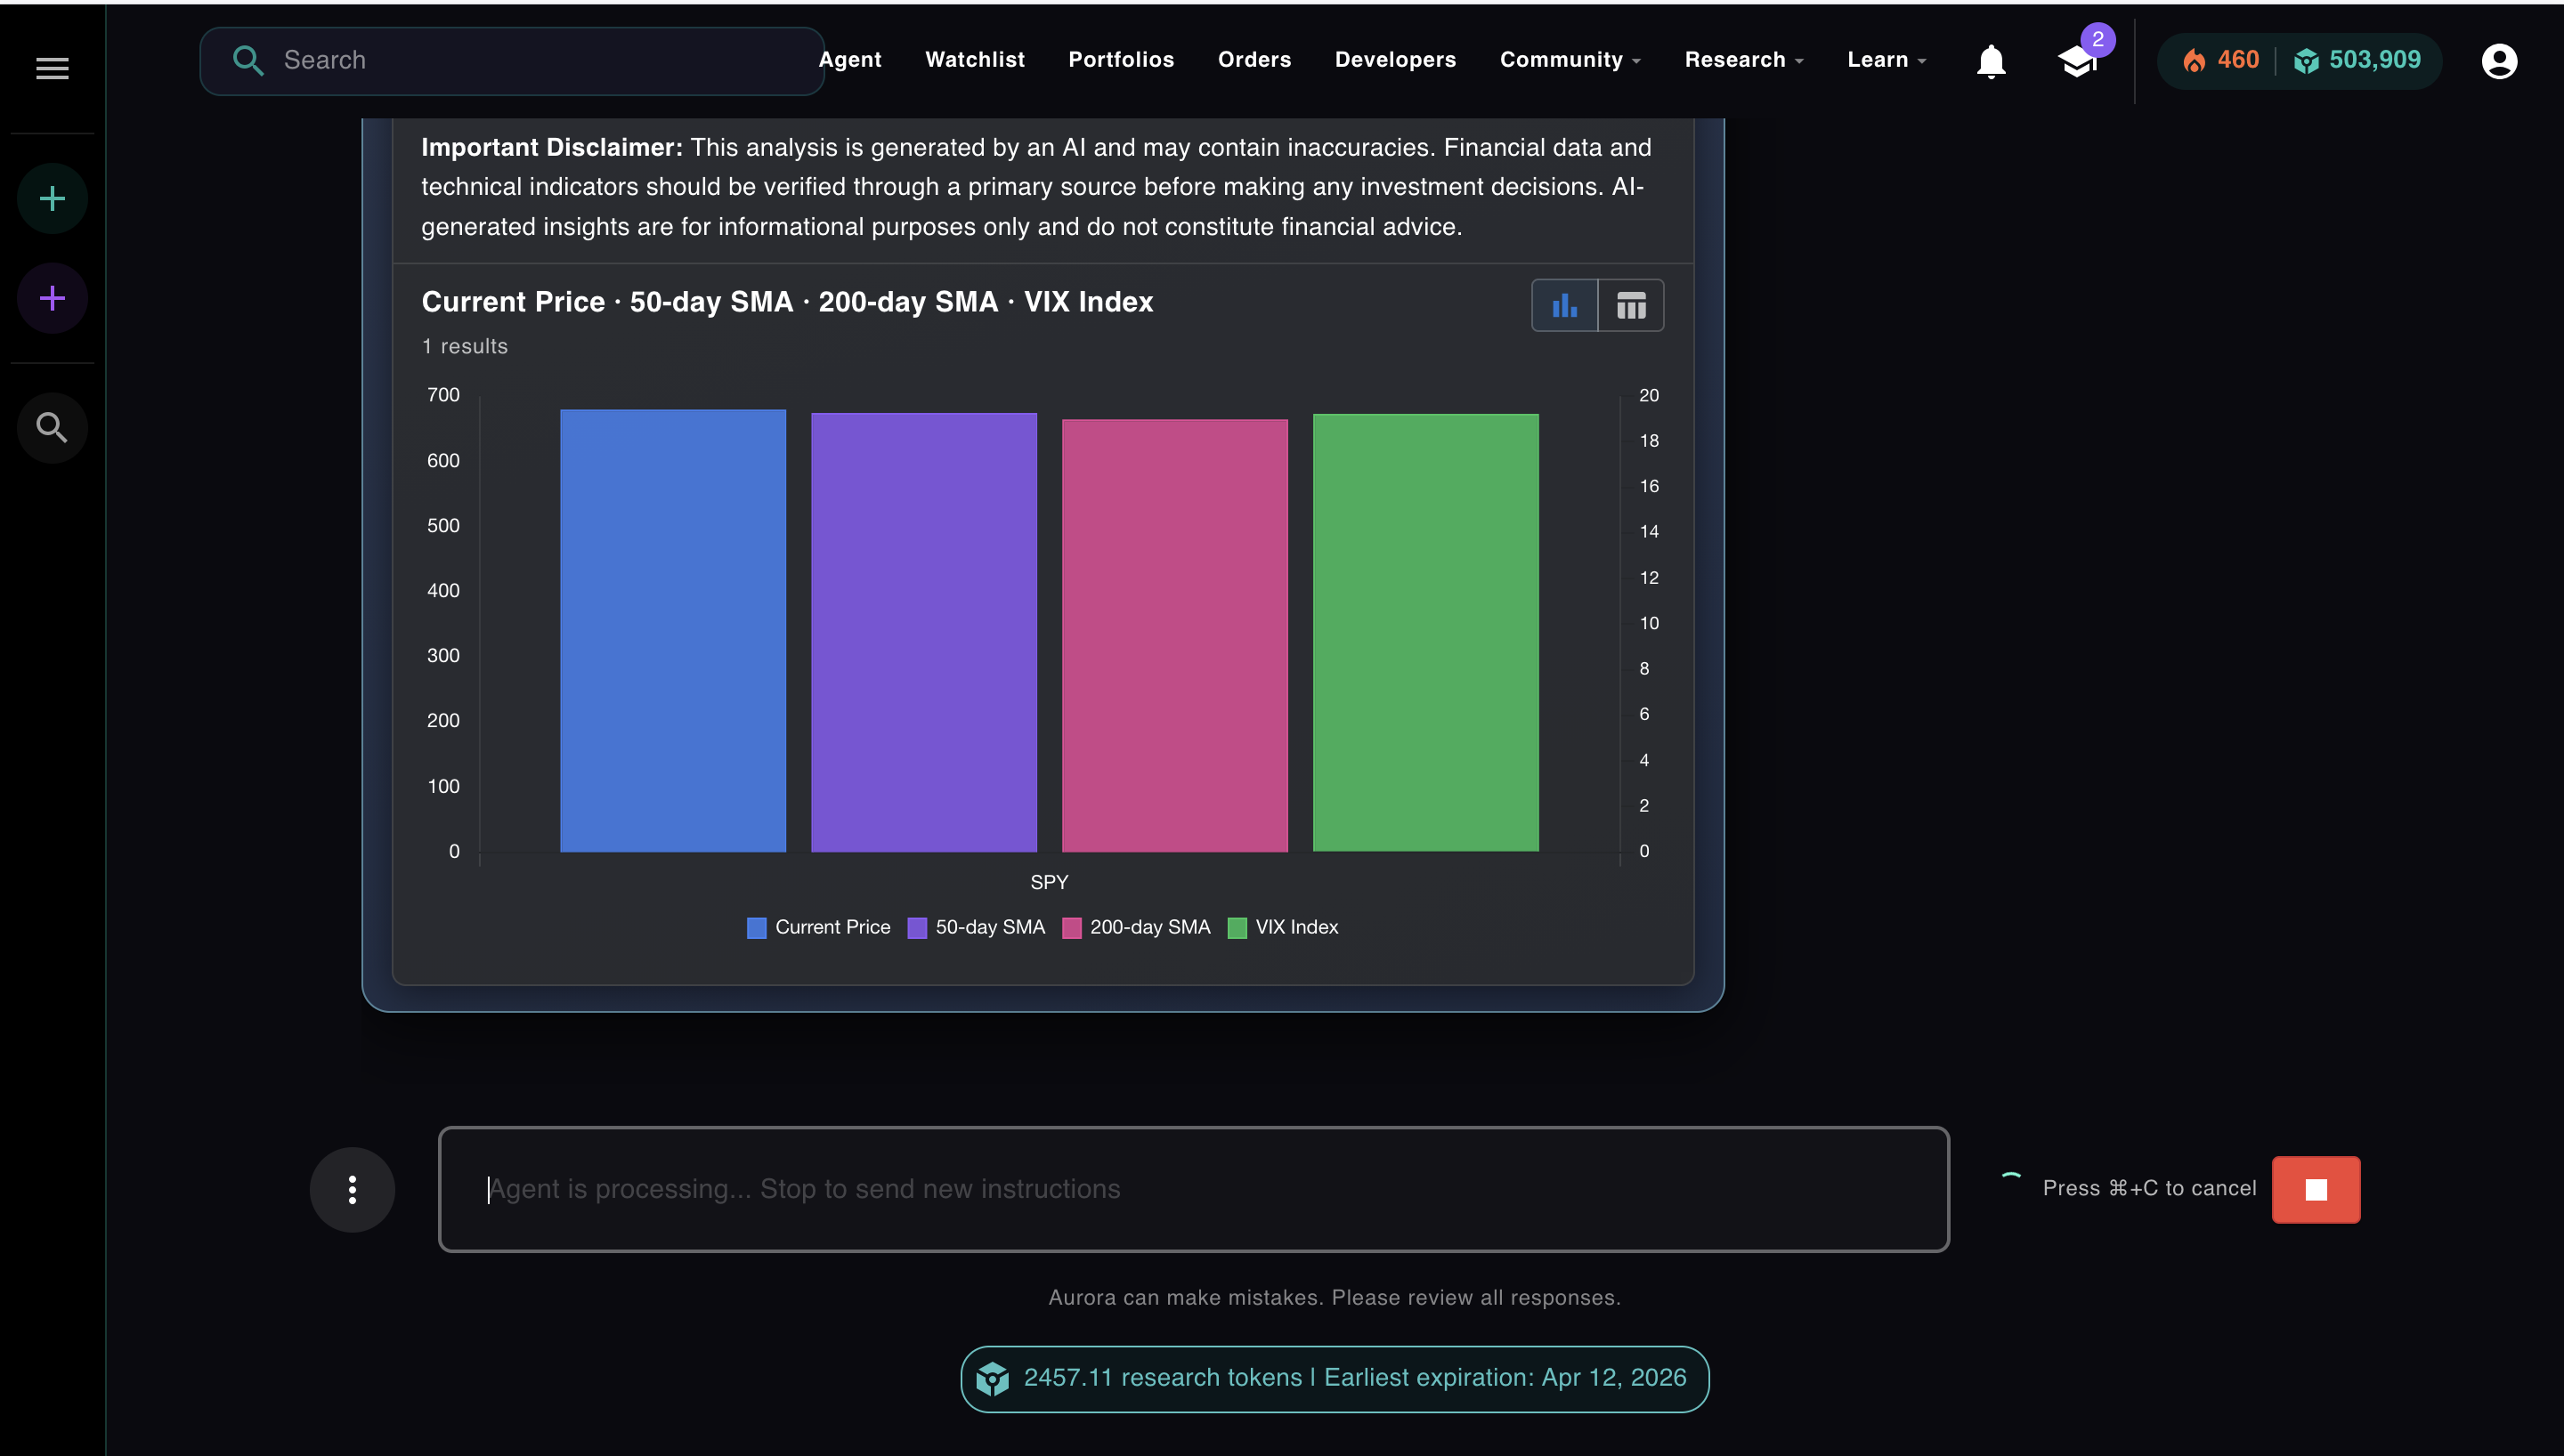Go to the Watchlist tab
Screen dimensions: 2564x1456
click(974, 59)
